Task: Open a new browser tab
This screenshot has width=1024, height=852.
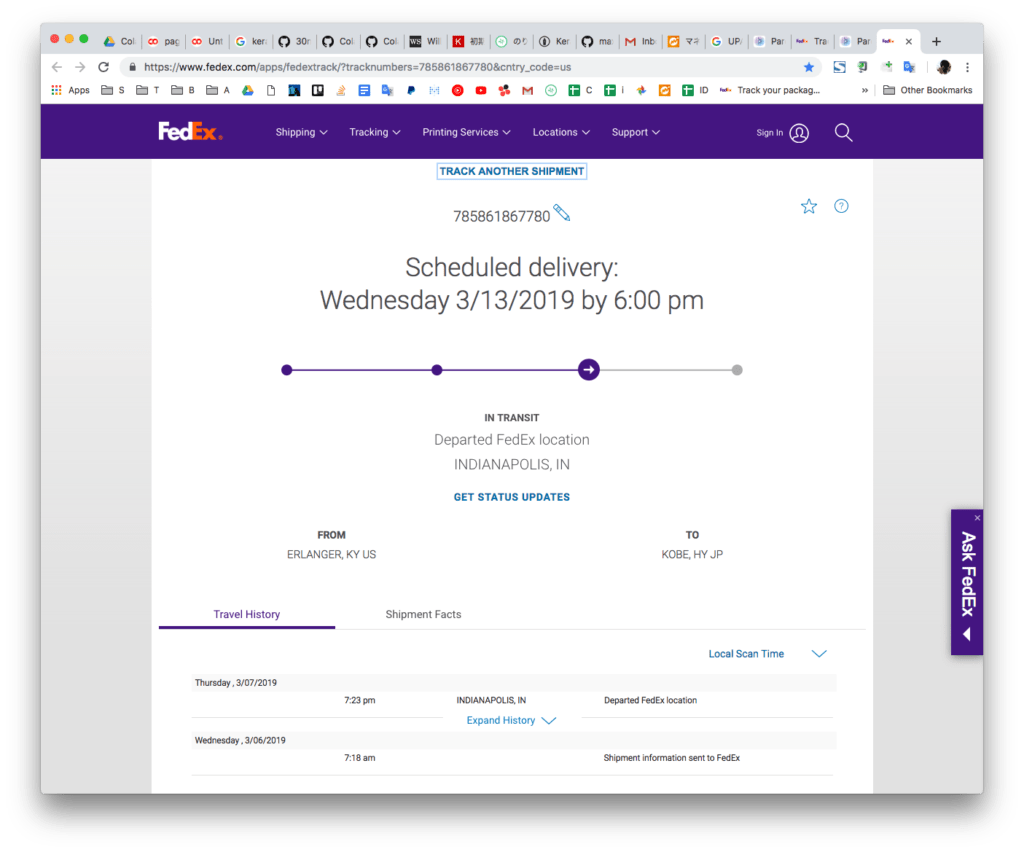Action: coord(936,41)
